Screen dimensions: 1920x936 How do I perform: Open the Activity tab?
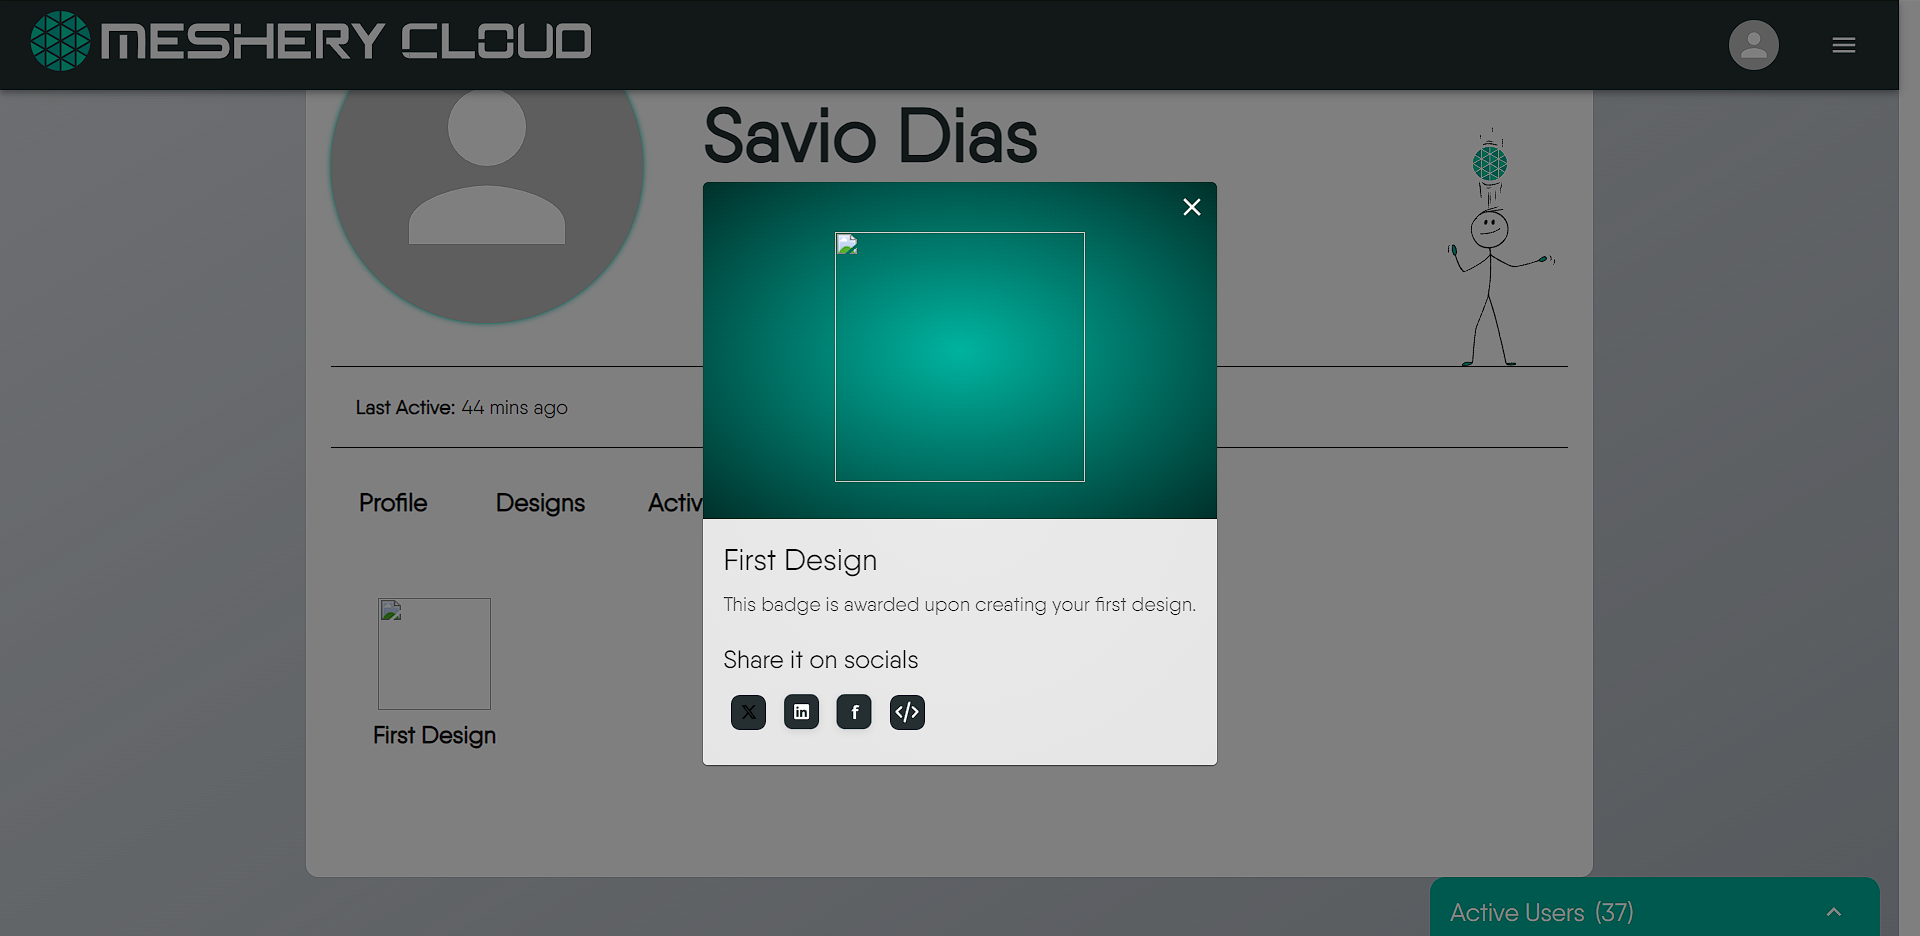pos(681,503)
